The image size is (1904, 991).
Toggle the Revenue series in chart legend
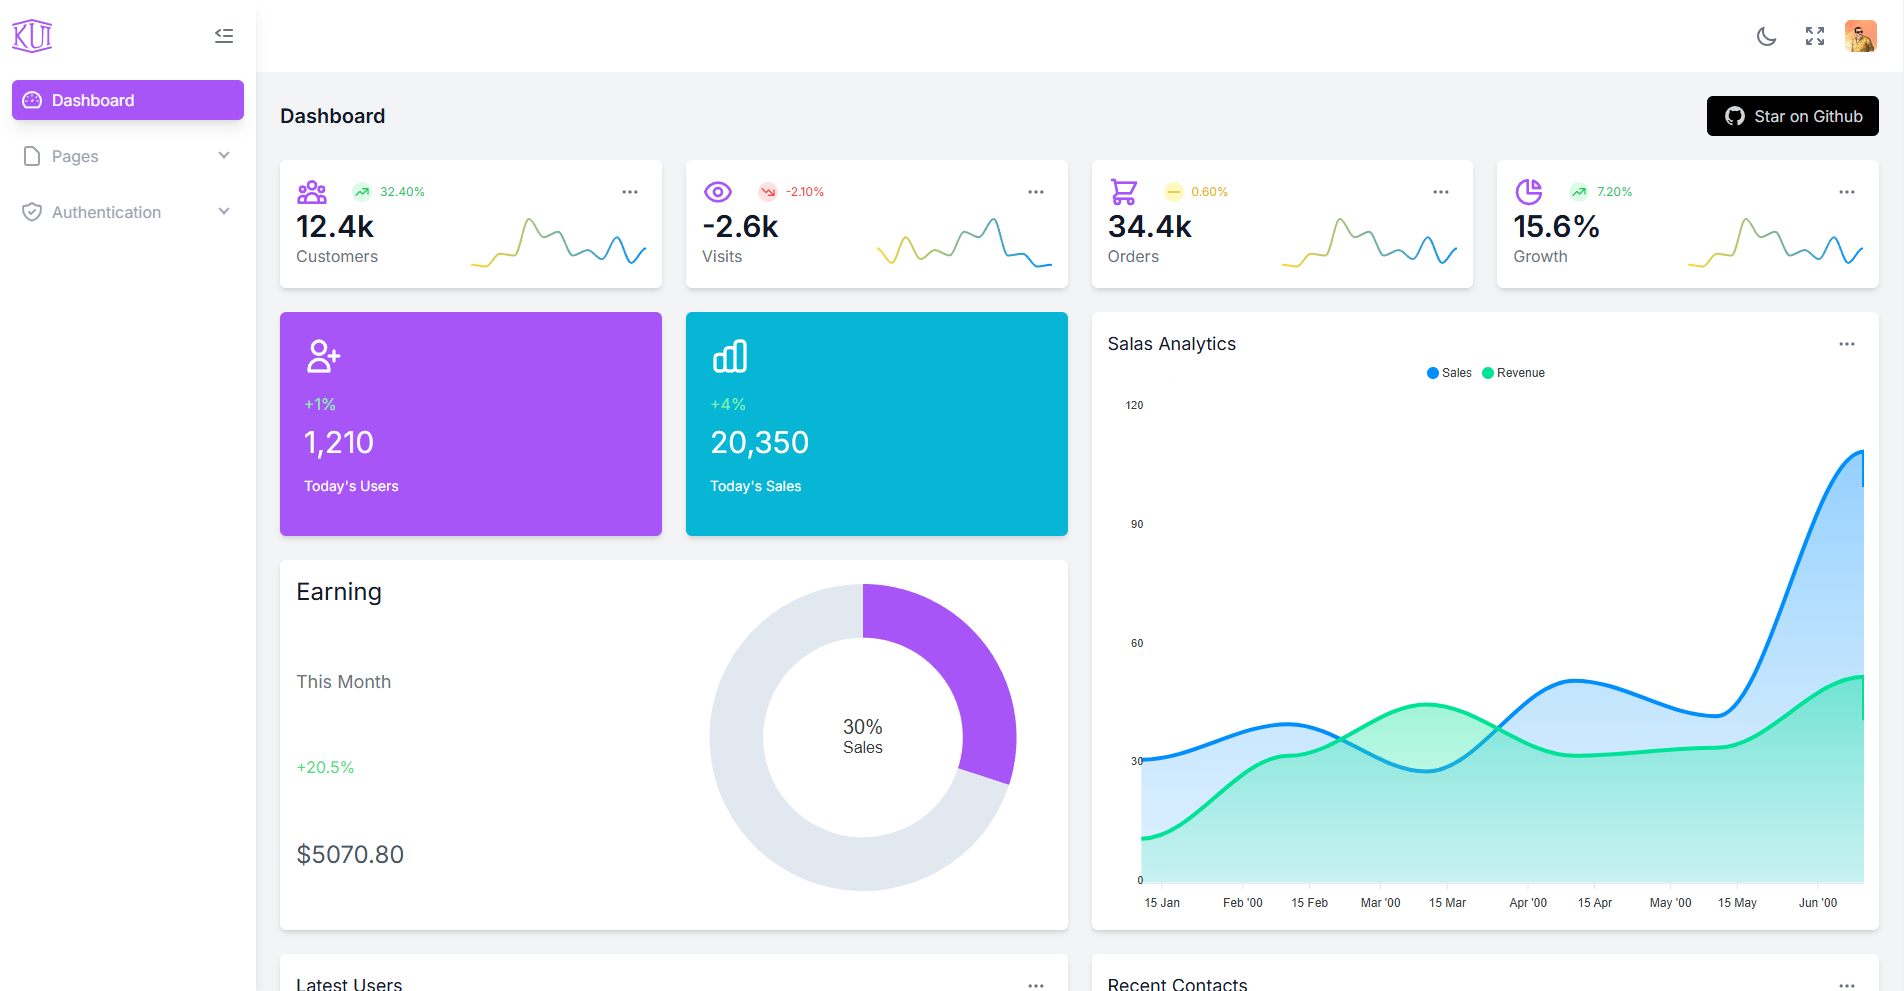click(1513, 373)
